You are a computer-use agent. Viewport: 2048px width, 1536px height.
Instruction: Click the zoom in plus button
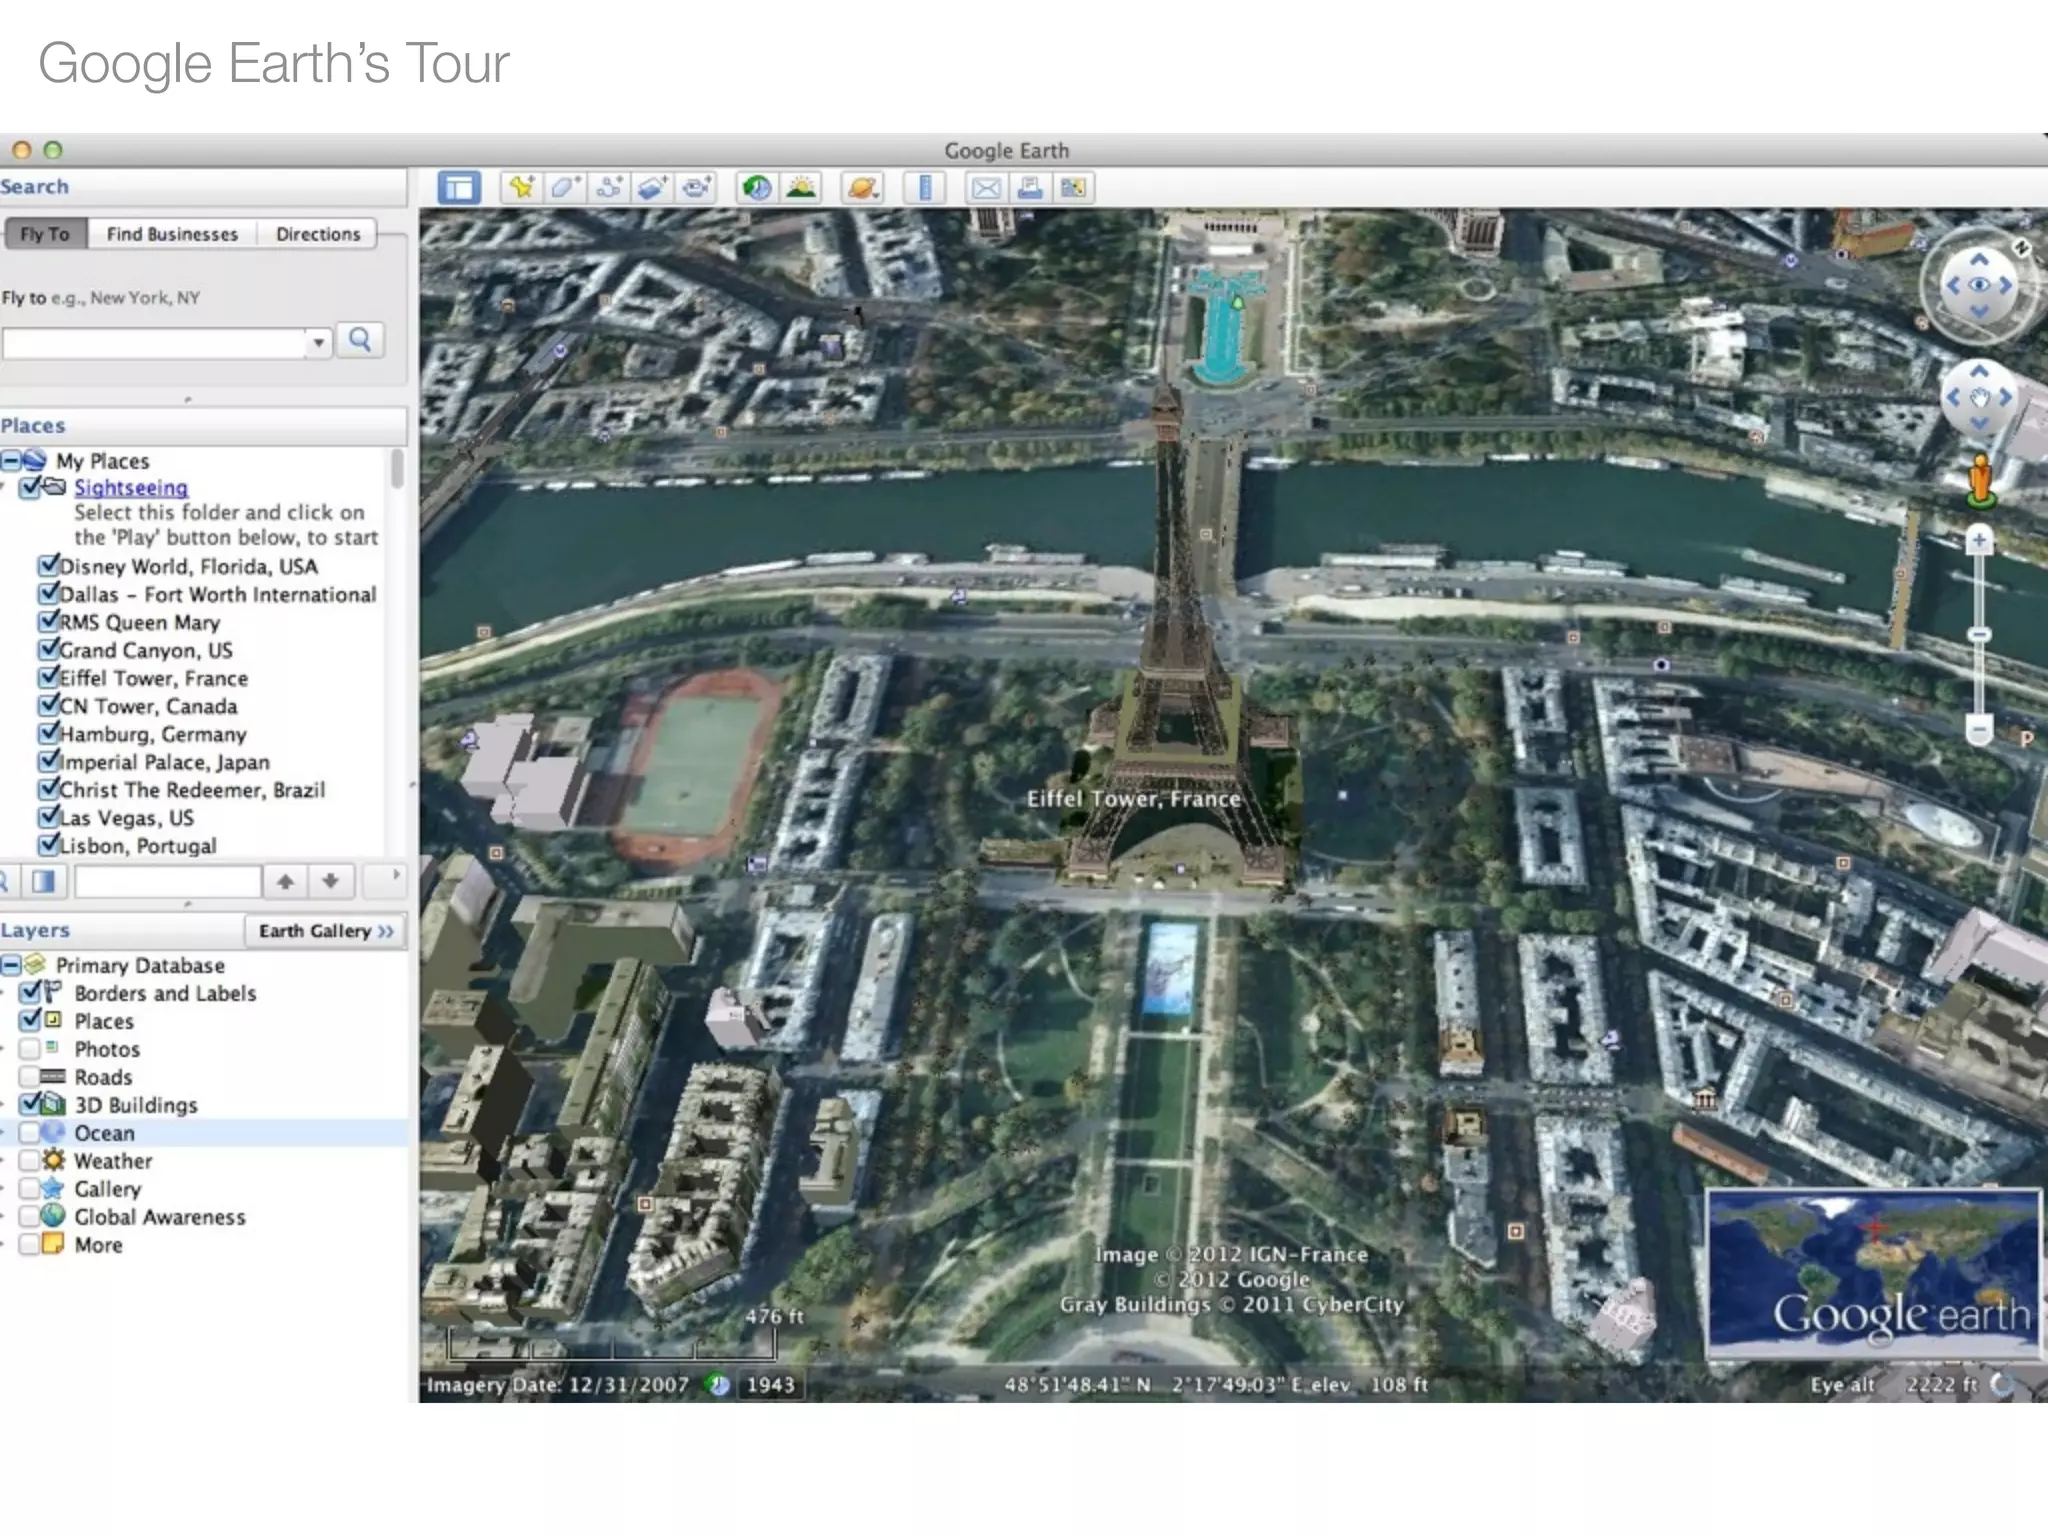(x=1979, y=542)
